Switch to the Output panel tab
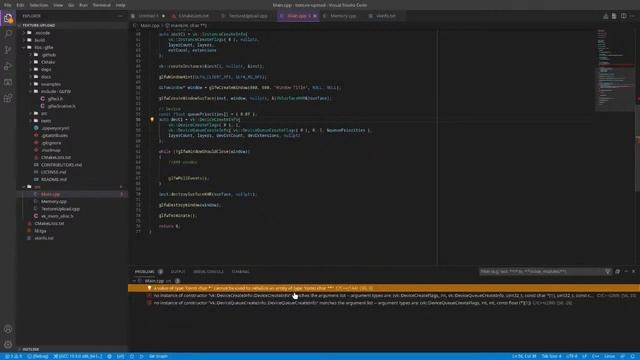 click(178, 272)
